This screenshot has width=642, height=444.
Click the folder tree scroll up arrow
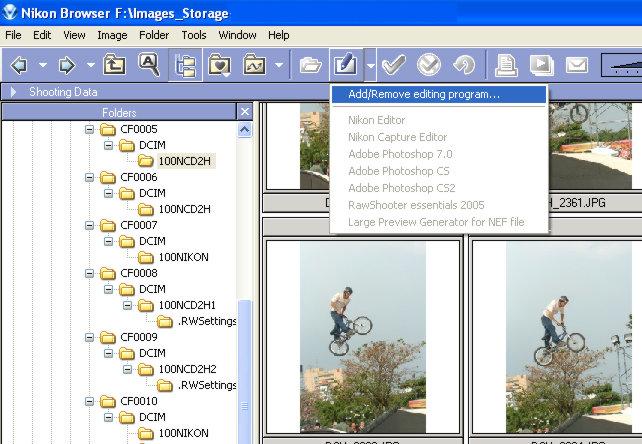coord(244,130)
